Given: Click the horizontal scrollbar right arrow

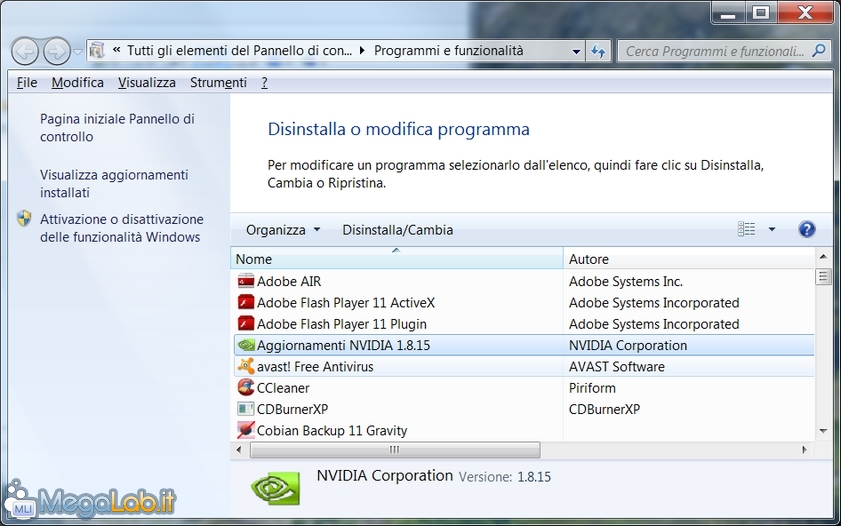Looking at the screenshot, I should coord(804,450).
